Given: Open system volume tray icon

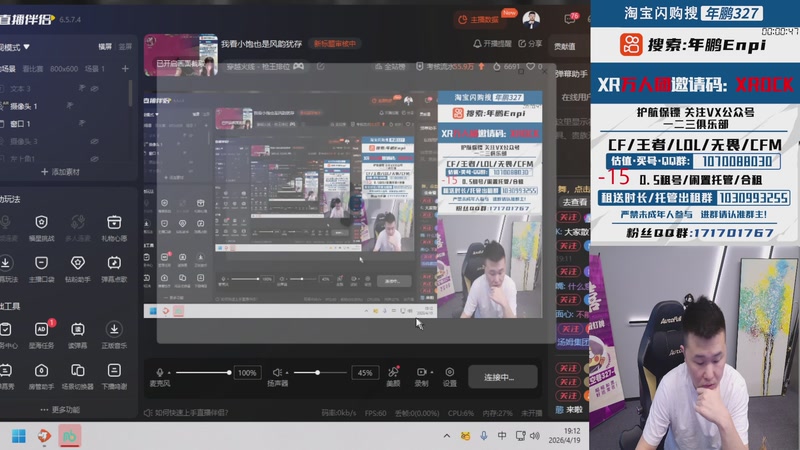Looking at the screenshot, I should (x=534, y=436).
